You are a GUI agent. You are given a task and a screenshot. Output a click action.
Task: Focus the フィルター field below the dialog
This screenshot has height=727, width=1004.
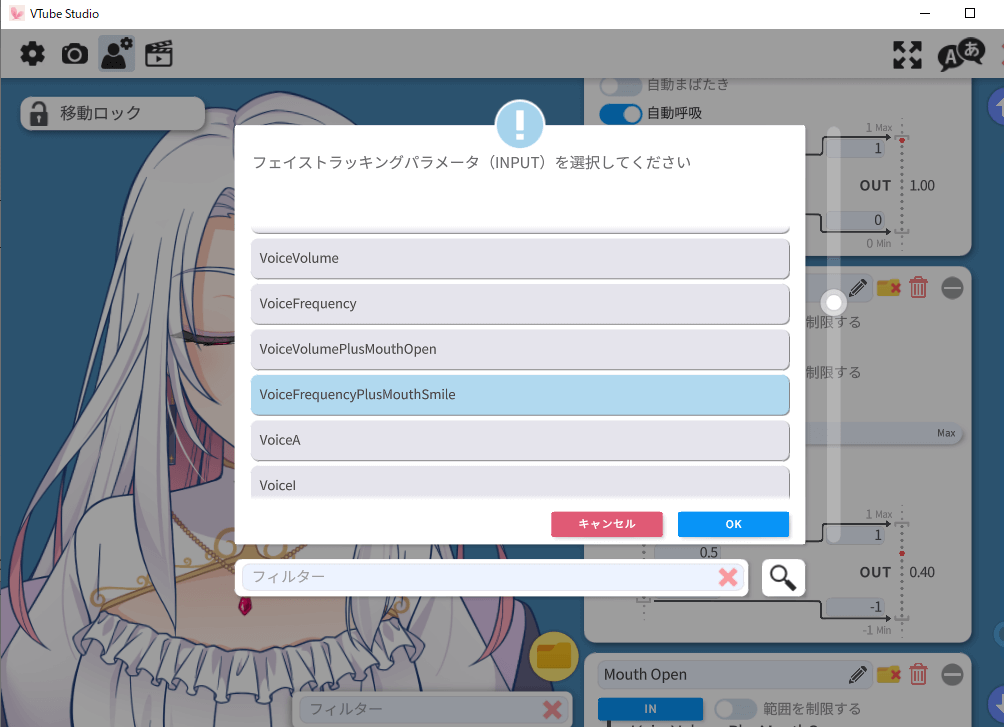[492, 577]
